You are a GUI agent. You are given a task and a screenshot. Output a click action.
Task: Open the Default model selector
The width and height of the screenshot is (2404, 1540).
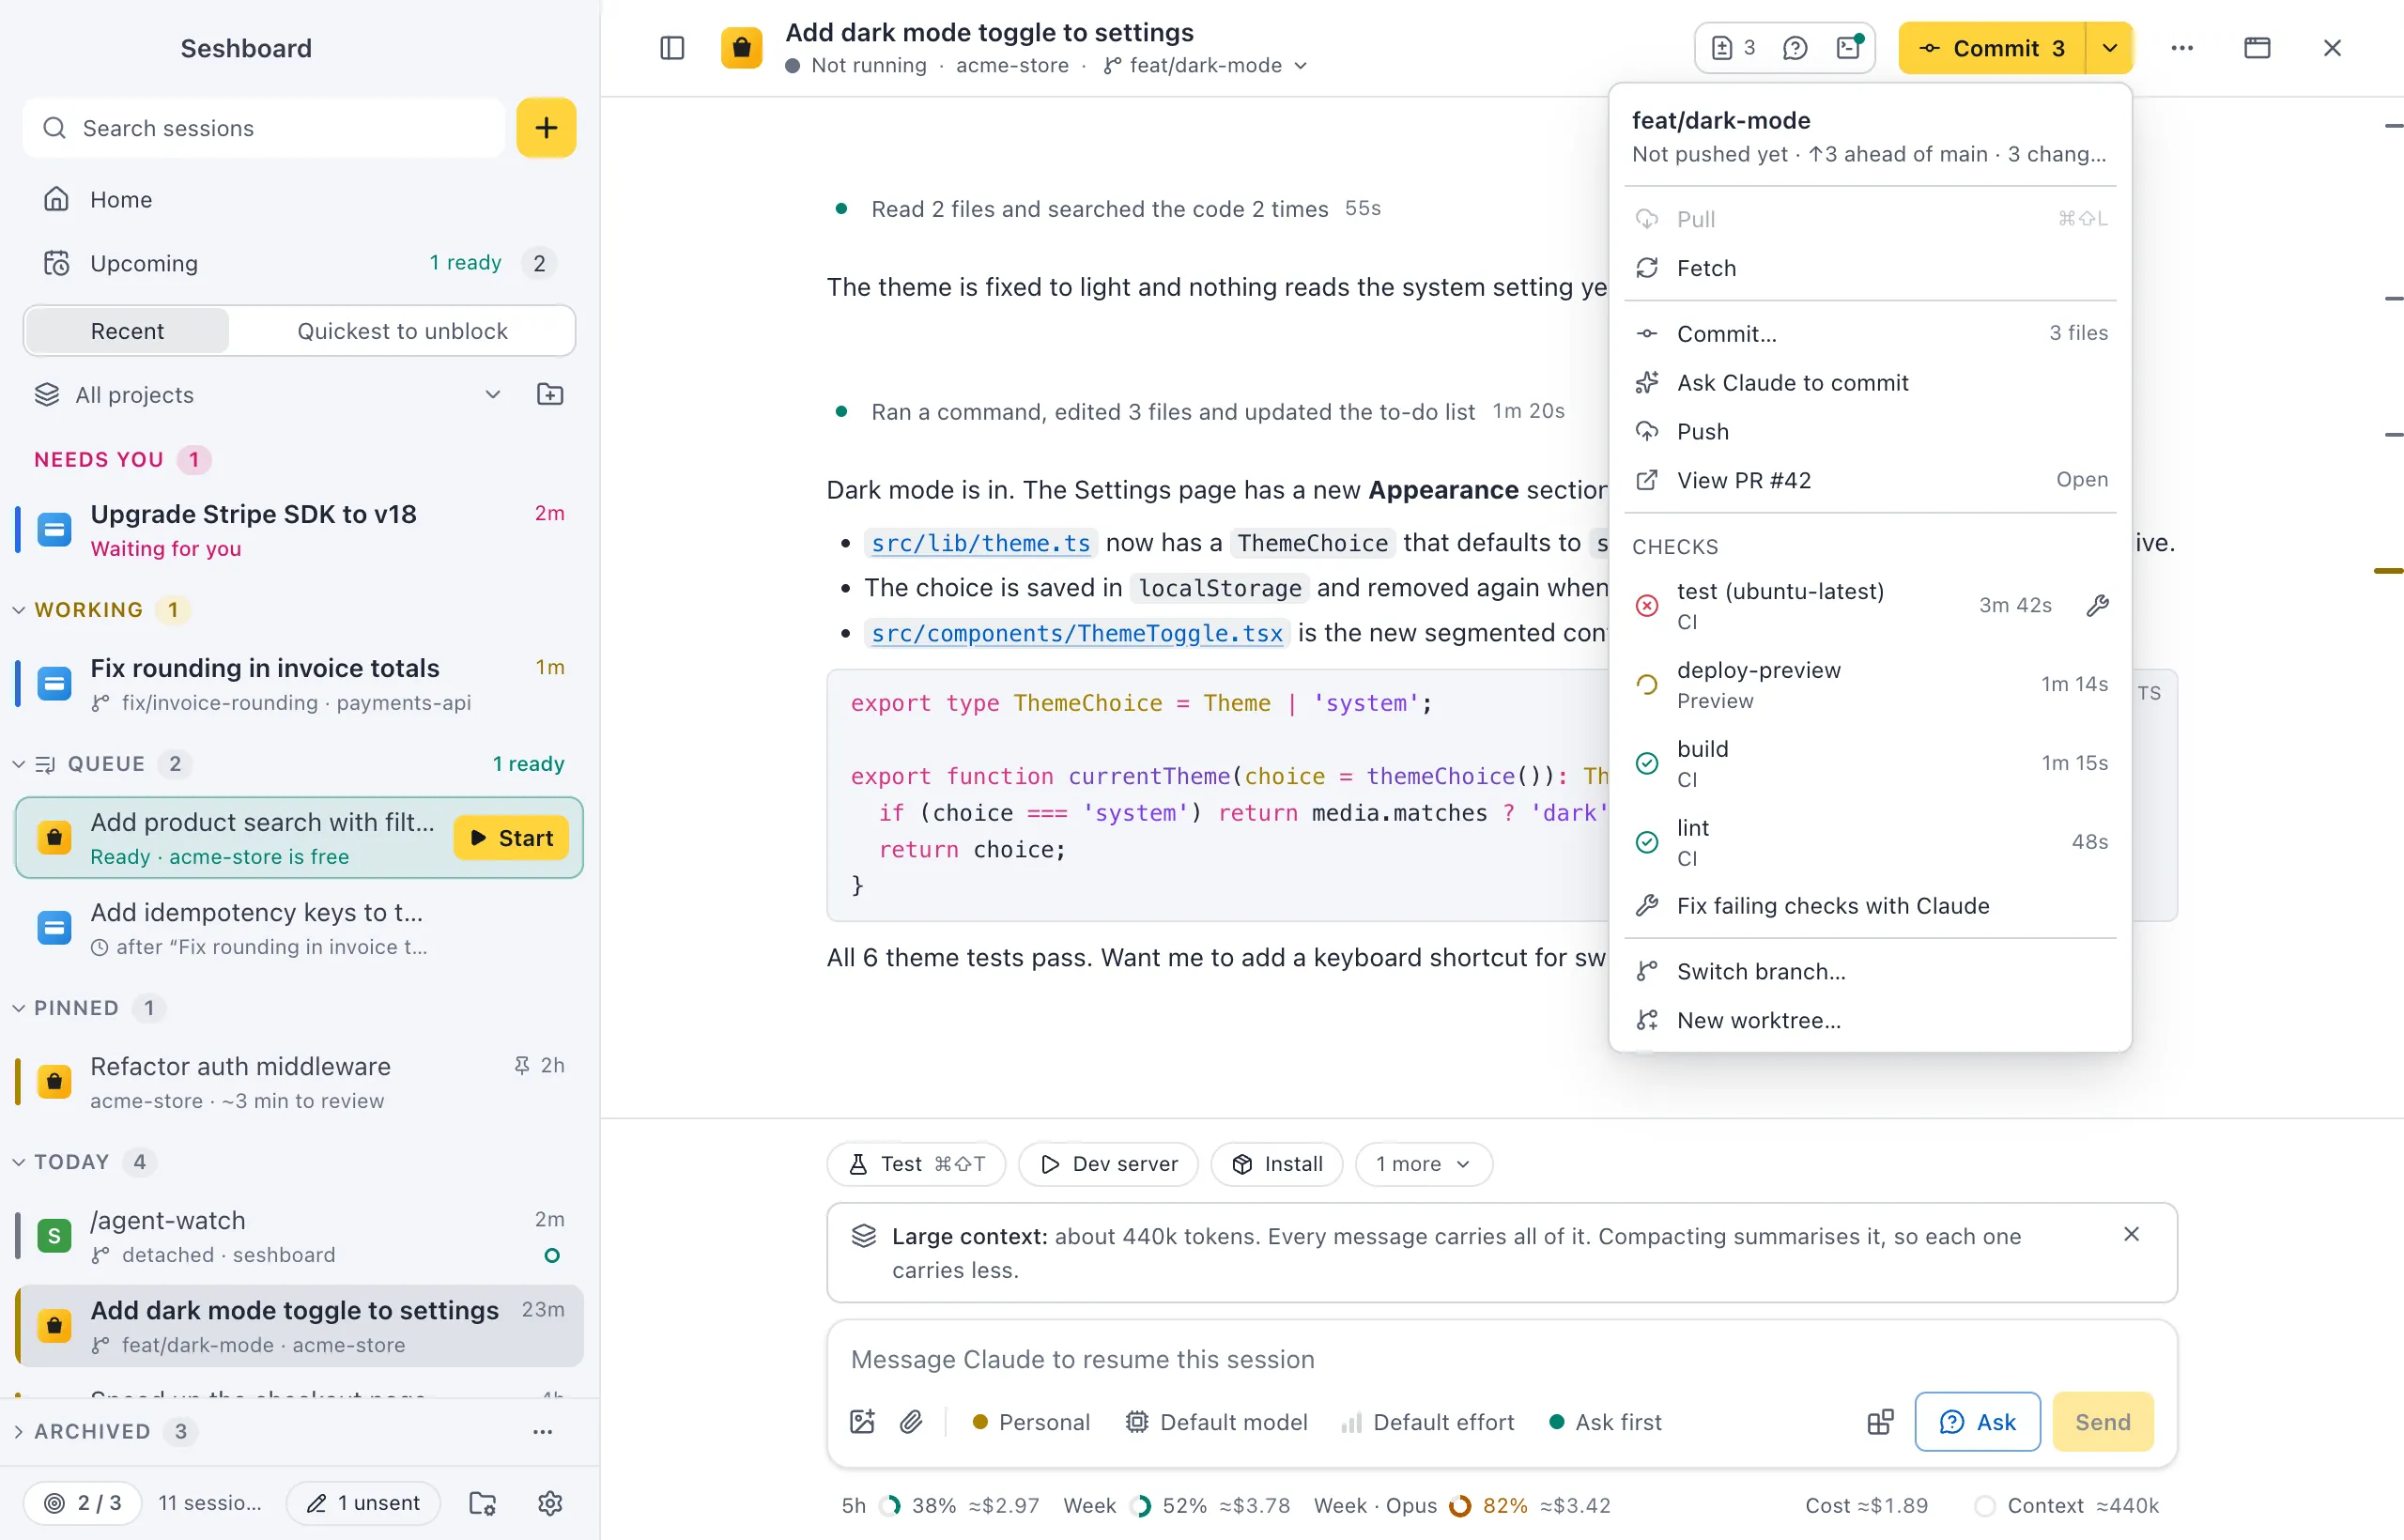pyautogui.click(x=1216, y=1422)
